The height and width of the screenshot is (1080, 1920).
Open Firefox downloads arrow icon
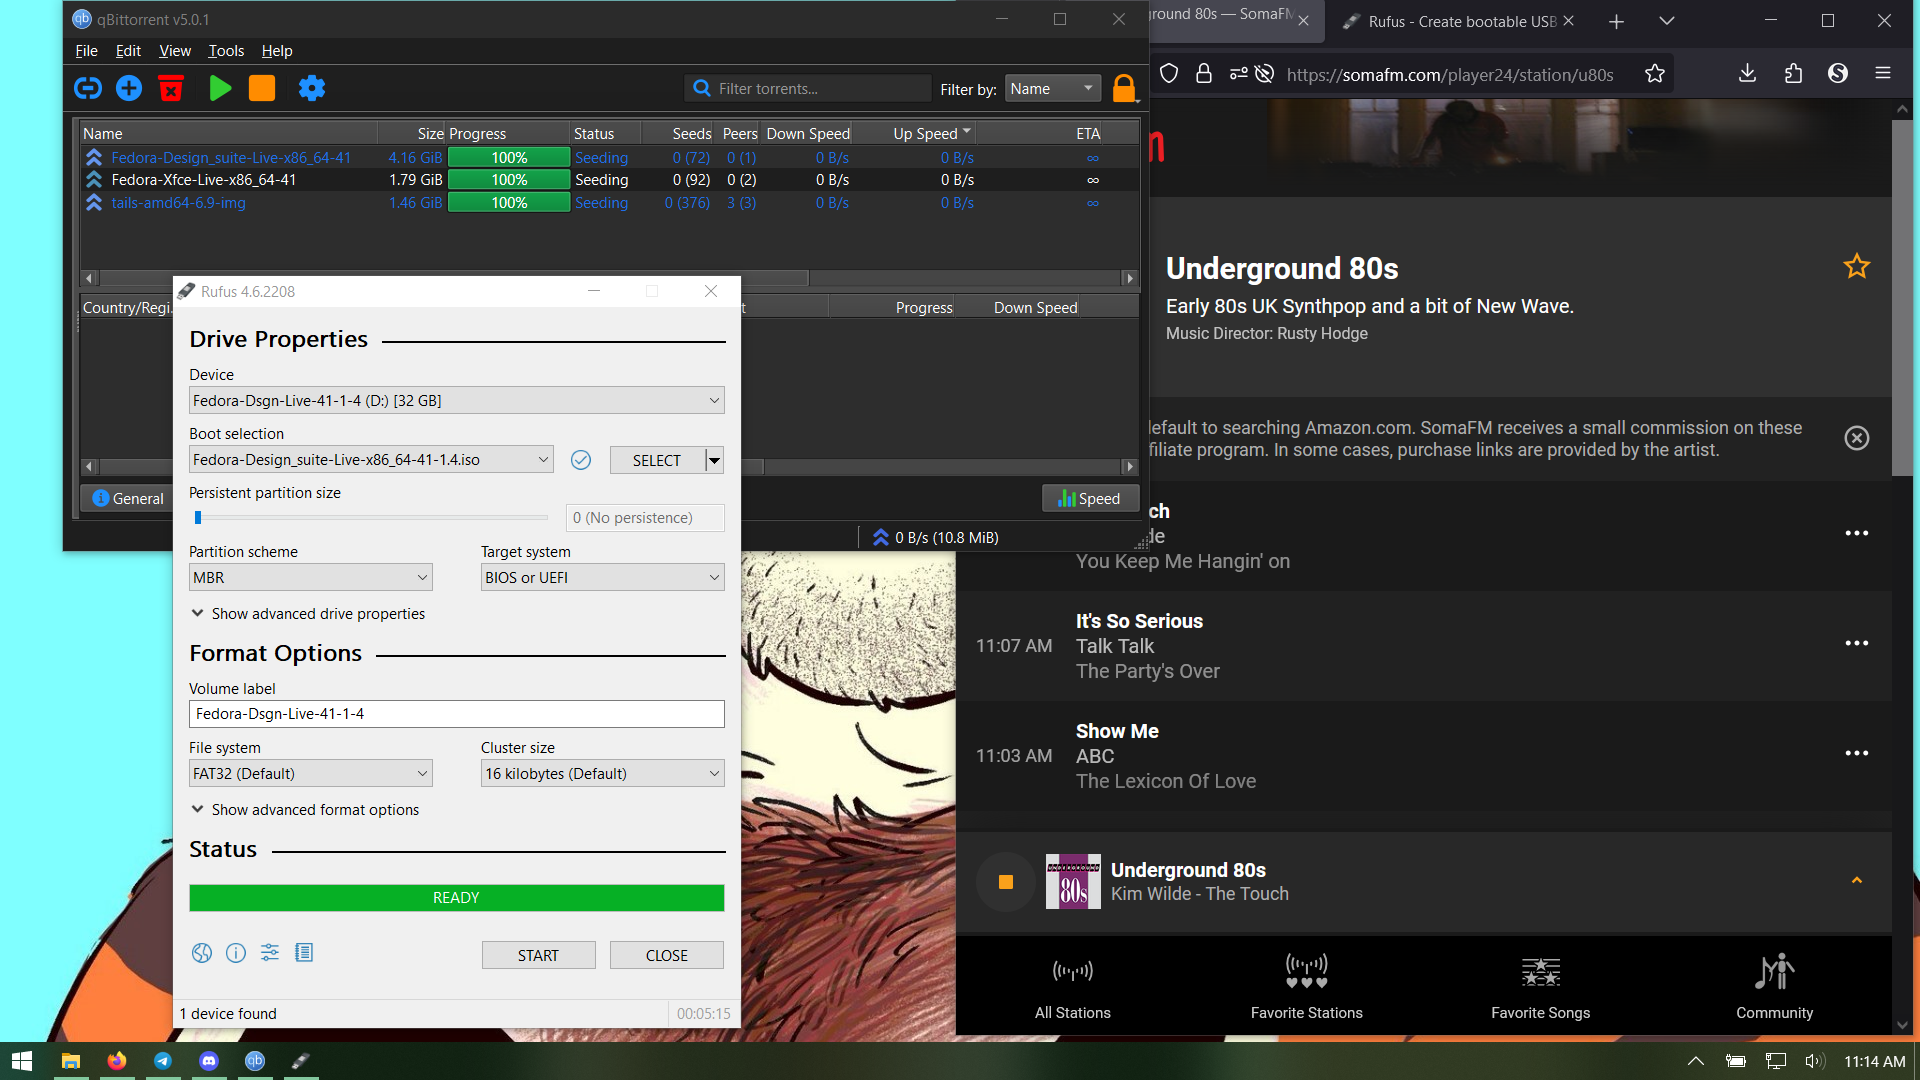[1747, 74]
